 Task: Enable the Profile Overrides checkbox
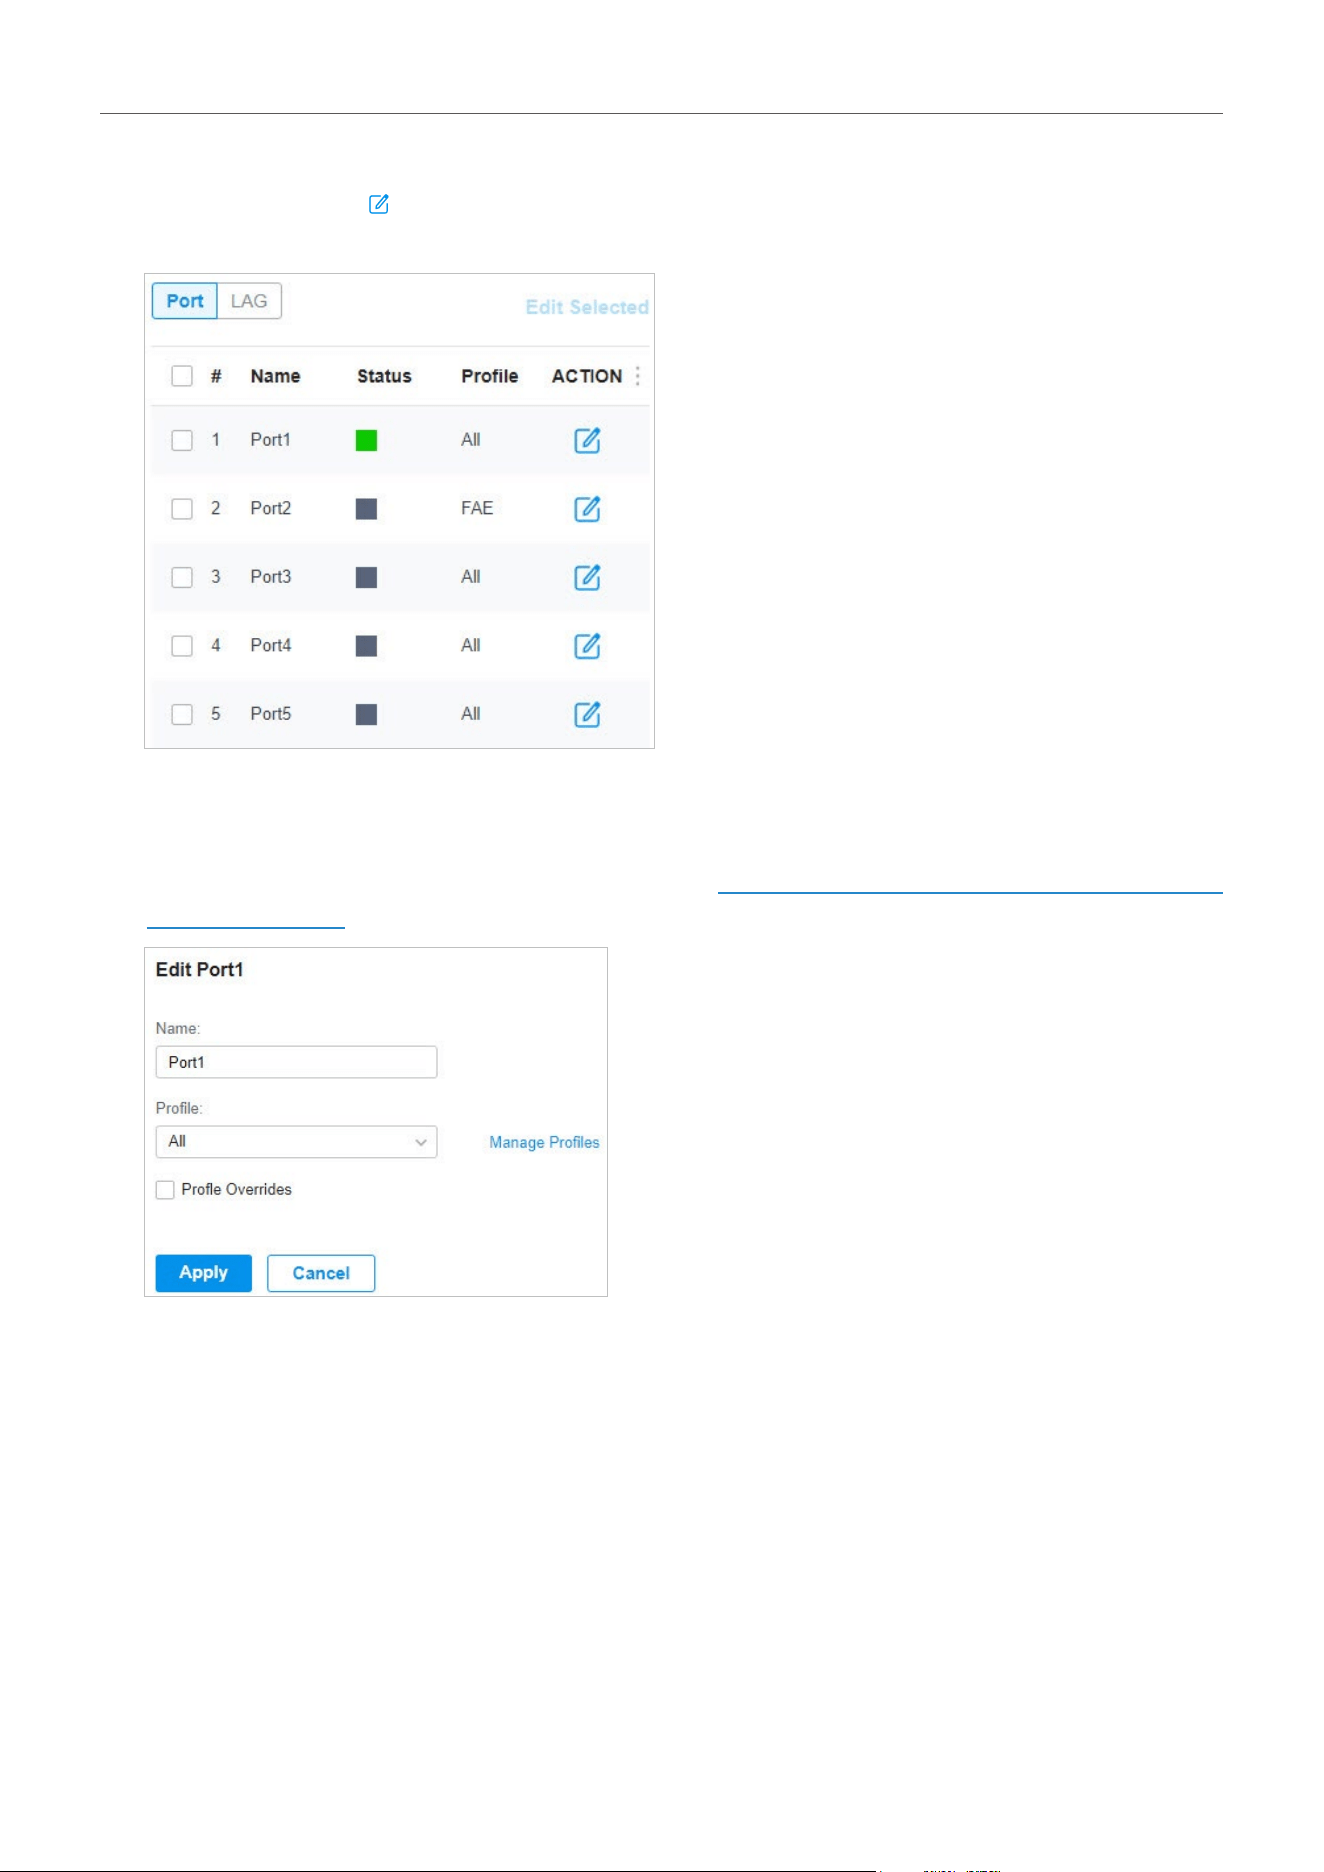tap(165, 1190)
